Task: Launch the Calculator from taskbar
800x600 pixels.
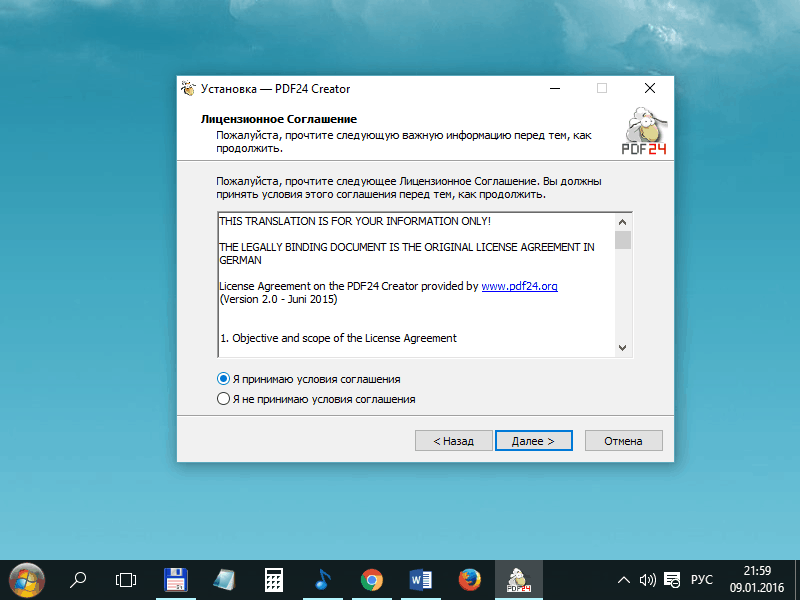Action: [x=273, y=580]
